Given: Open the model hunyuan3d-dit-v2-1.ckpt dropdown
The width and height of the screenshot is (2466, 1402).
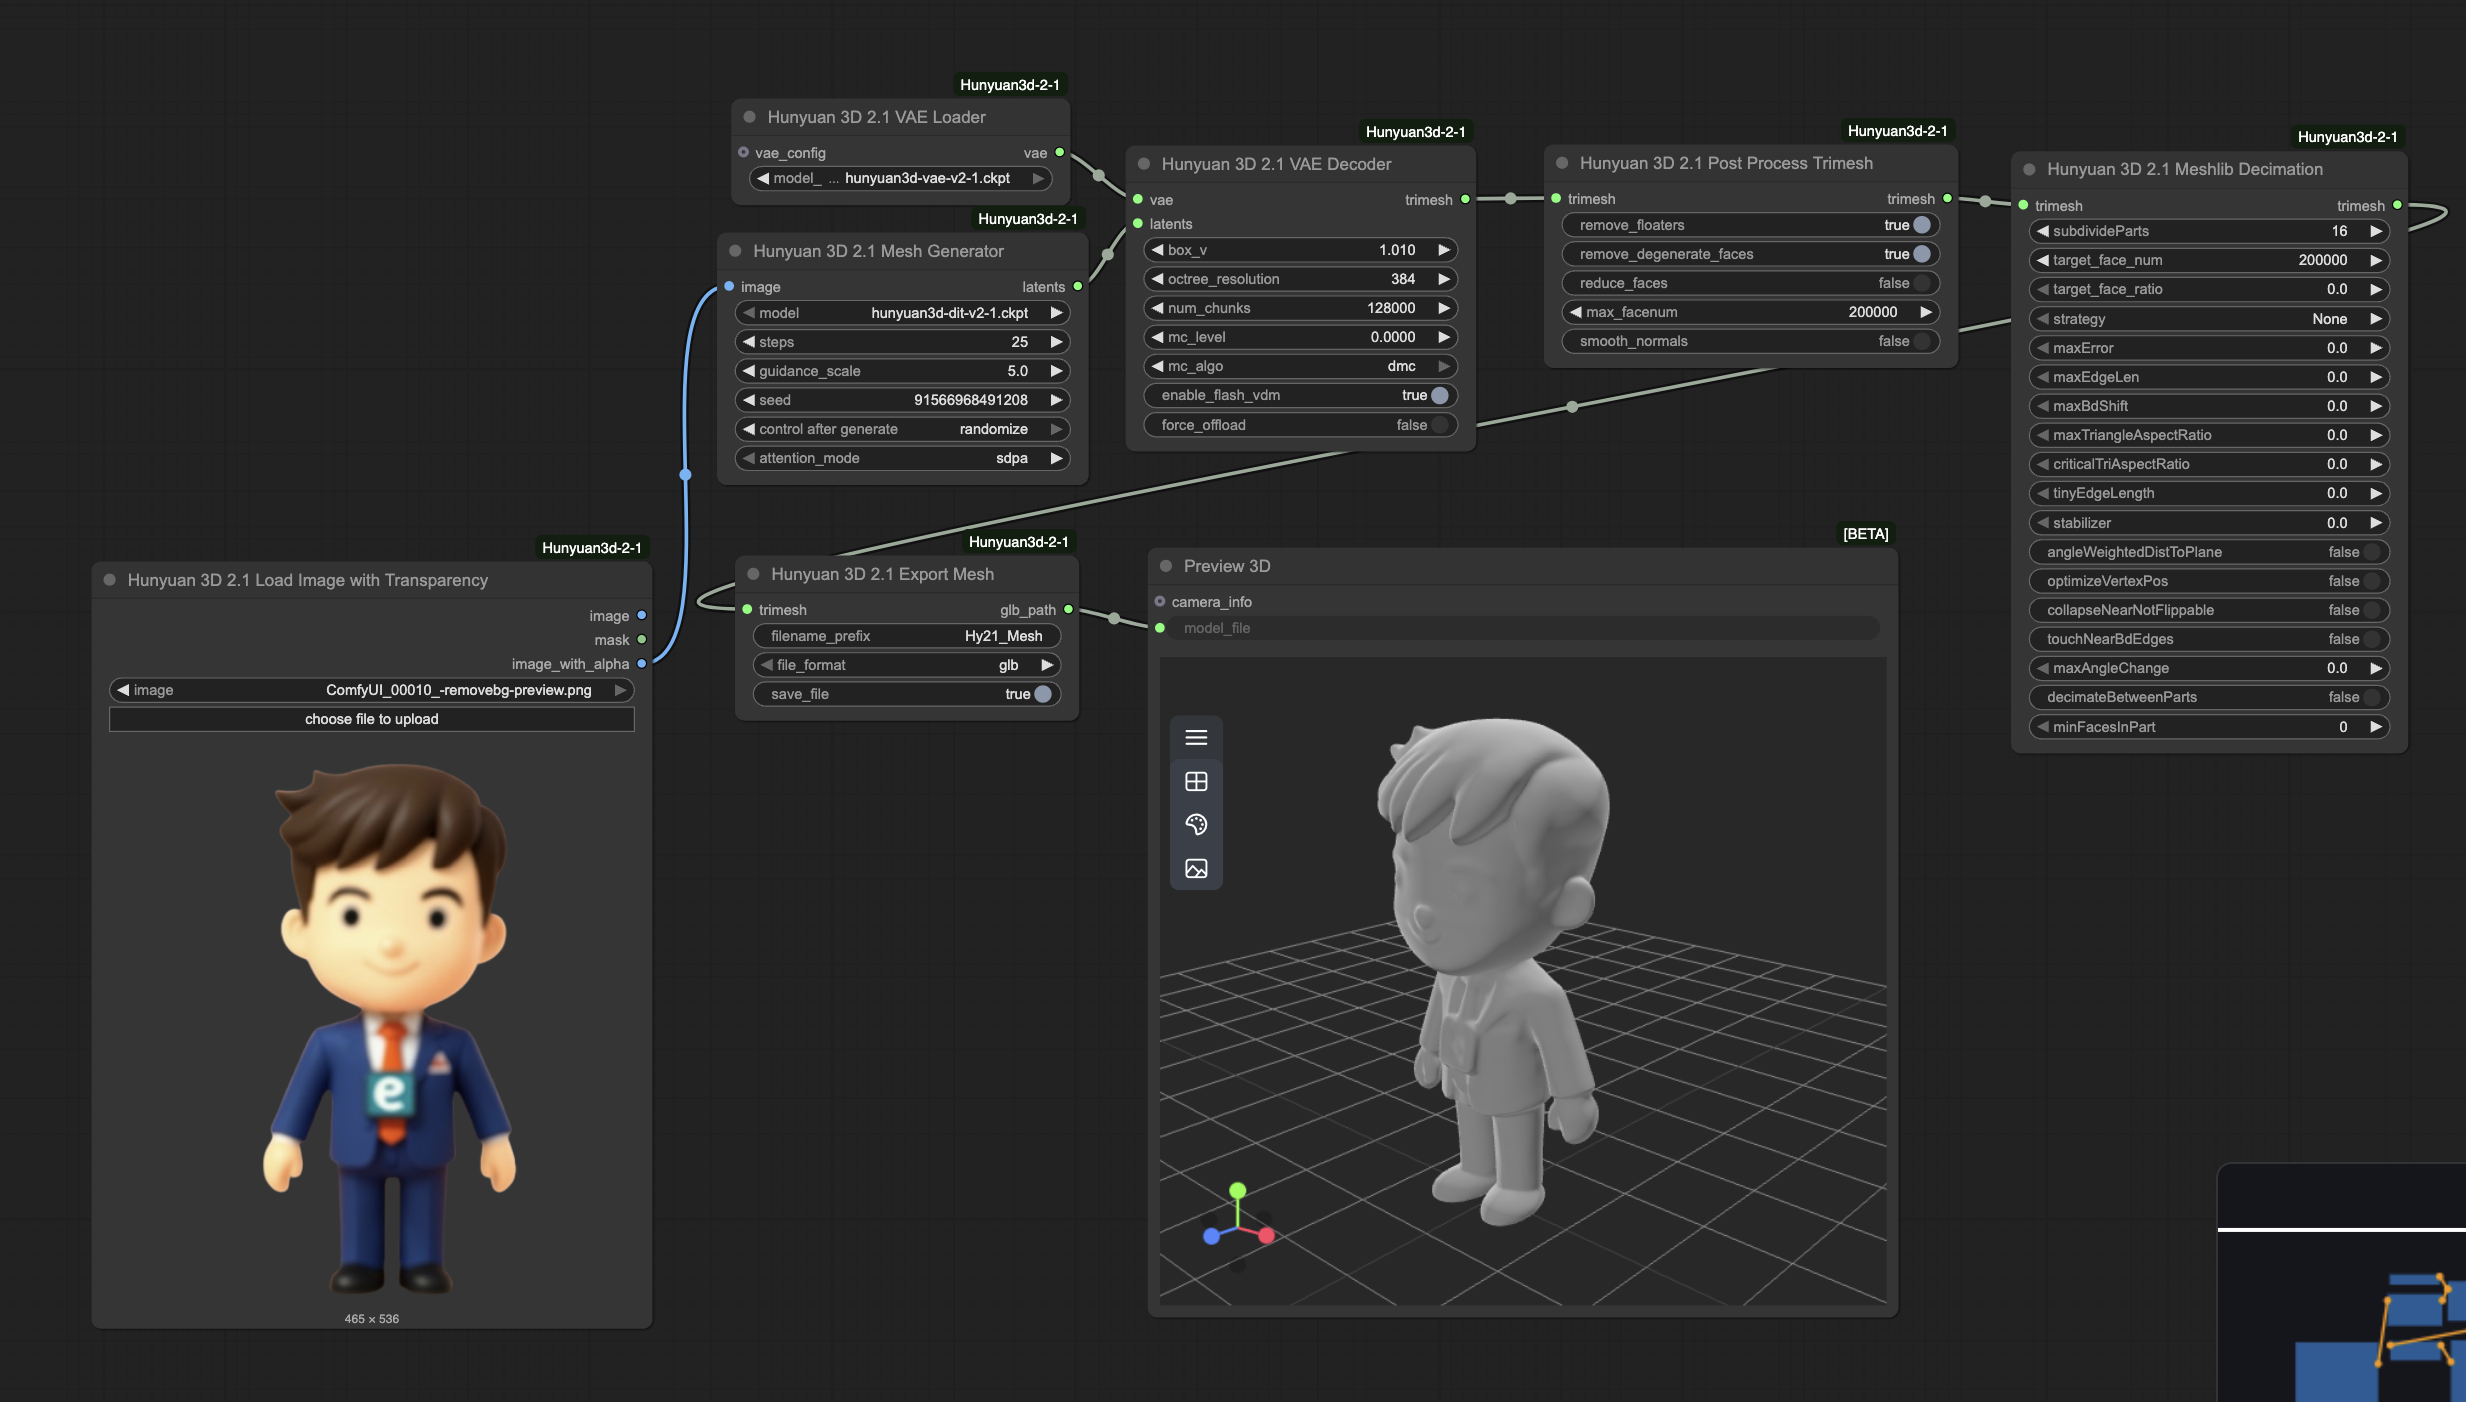Looking at the screenshot, I should pos(903,313).
